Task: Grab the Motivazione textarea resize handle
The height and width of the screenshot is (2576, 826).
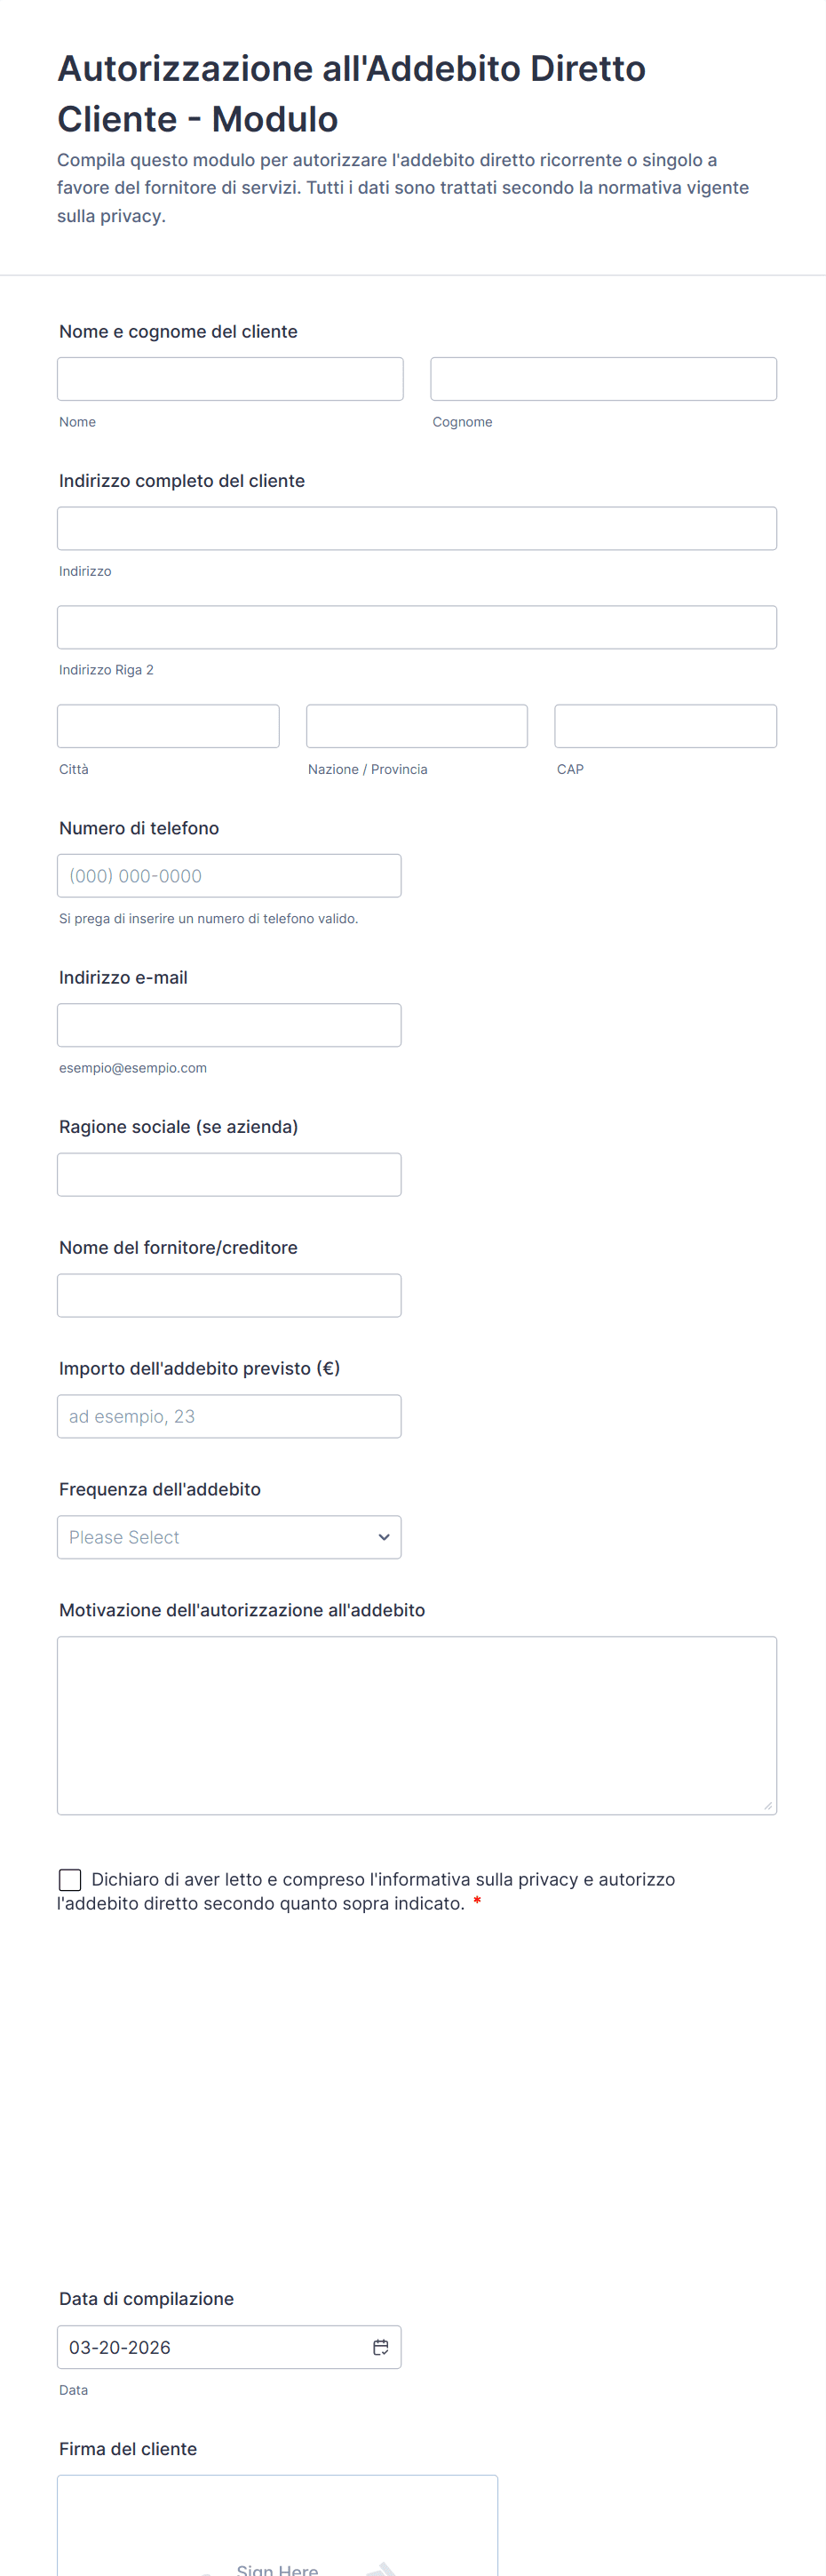Action: 767,1805
